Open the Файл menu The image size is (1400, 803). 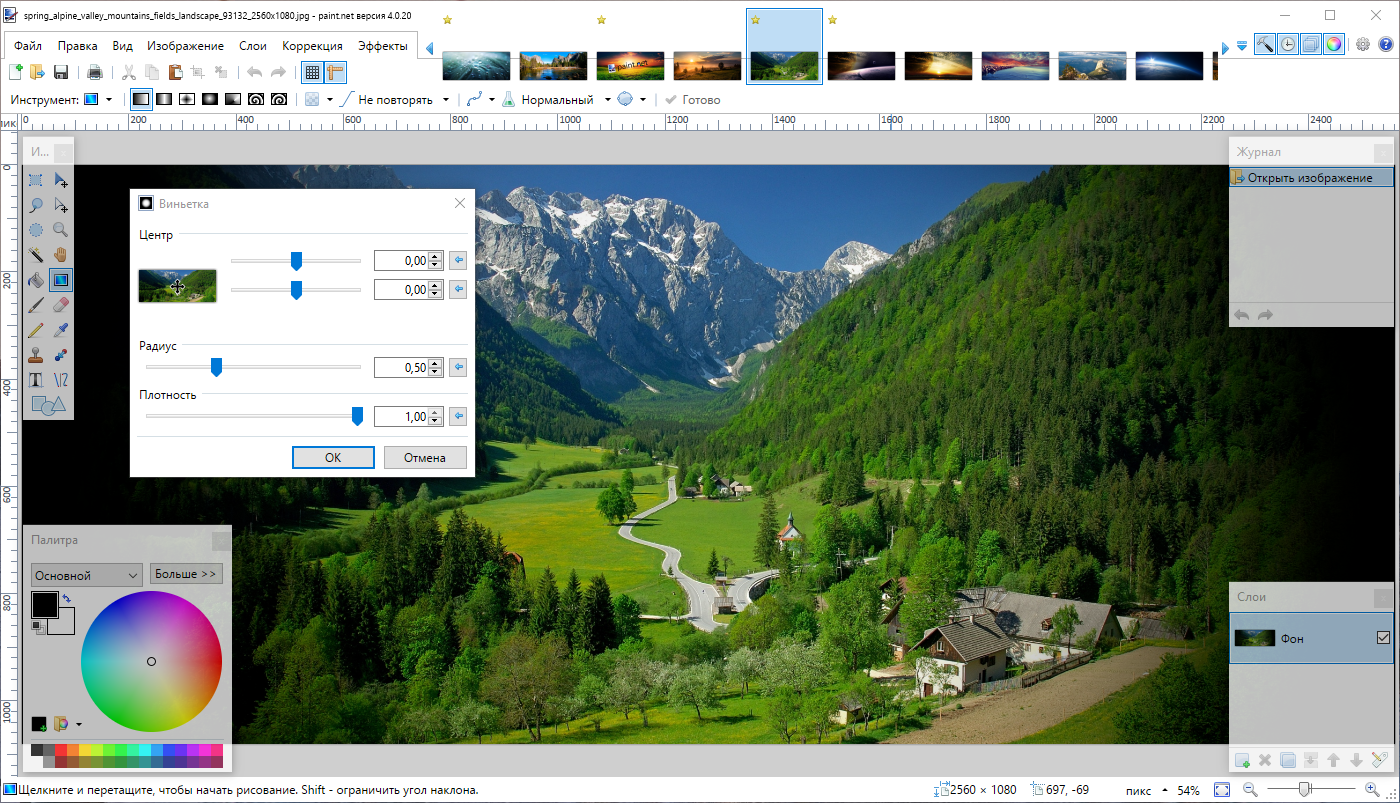[x=28, y=46]
